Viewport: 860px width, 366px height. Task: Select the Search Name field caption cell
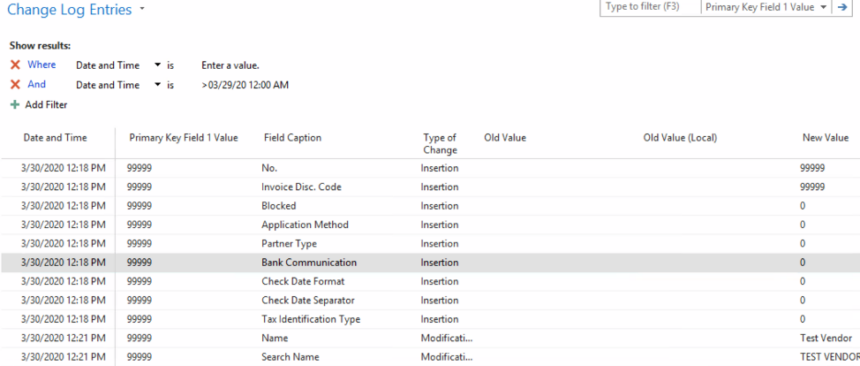pyautogui.click(x=290, y=357)
